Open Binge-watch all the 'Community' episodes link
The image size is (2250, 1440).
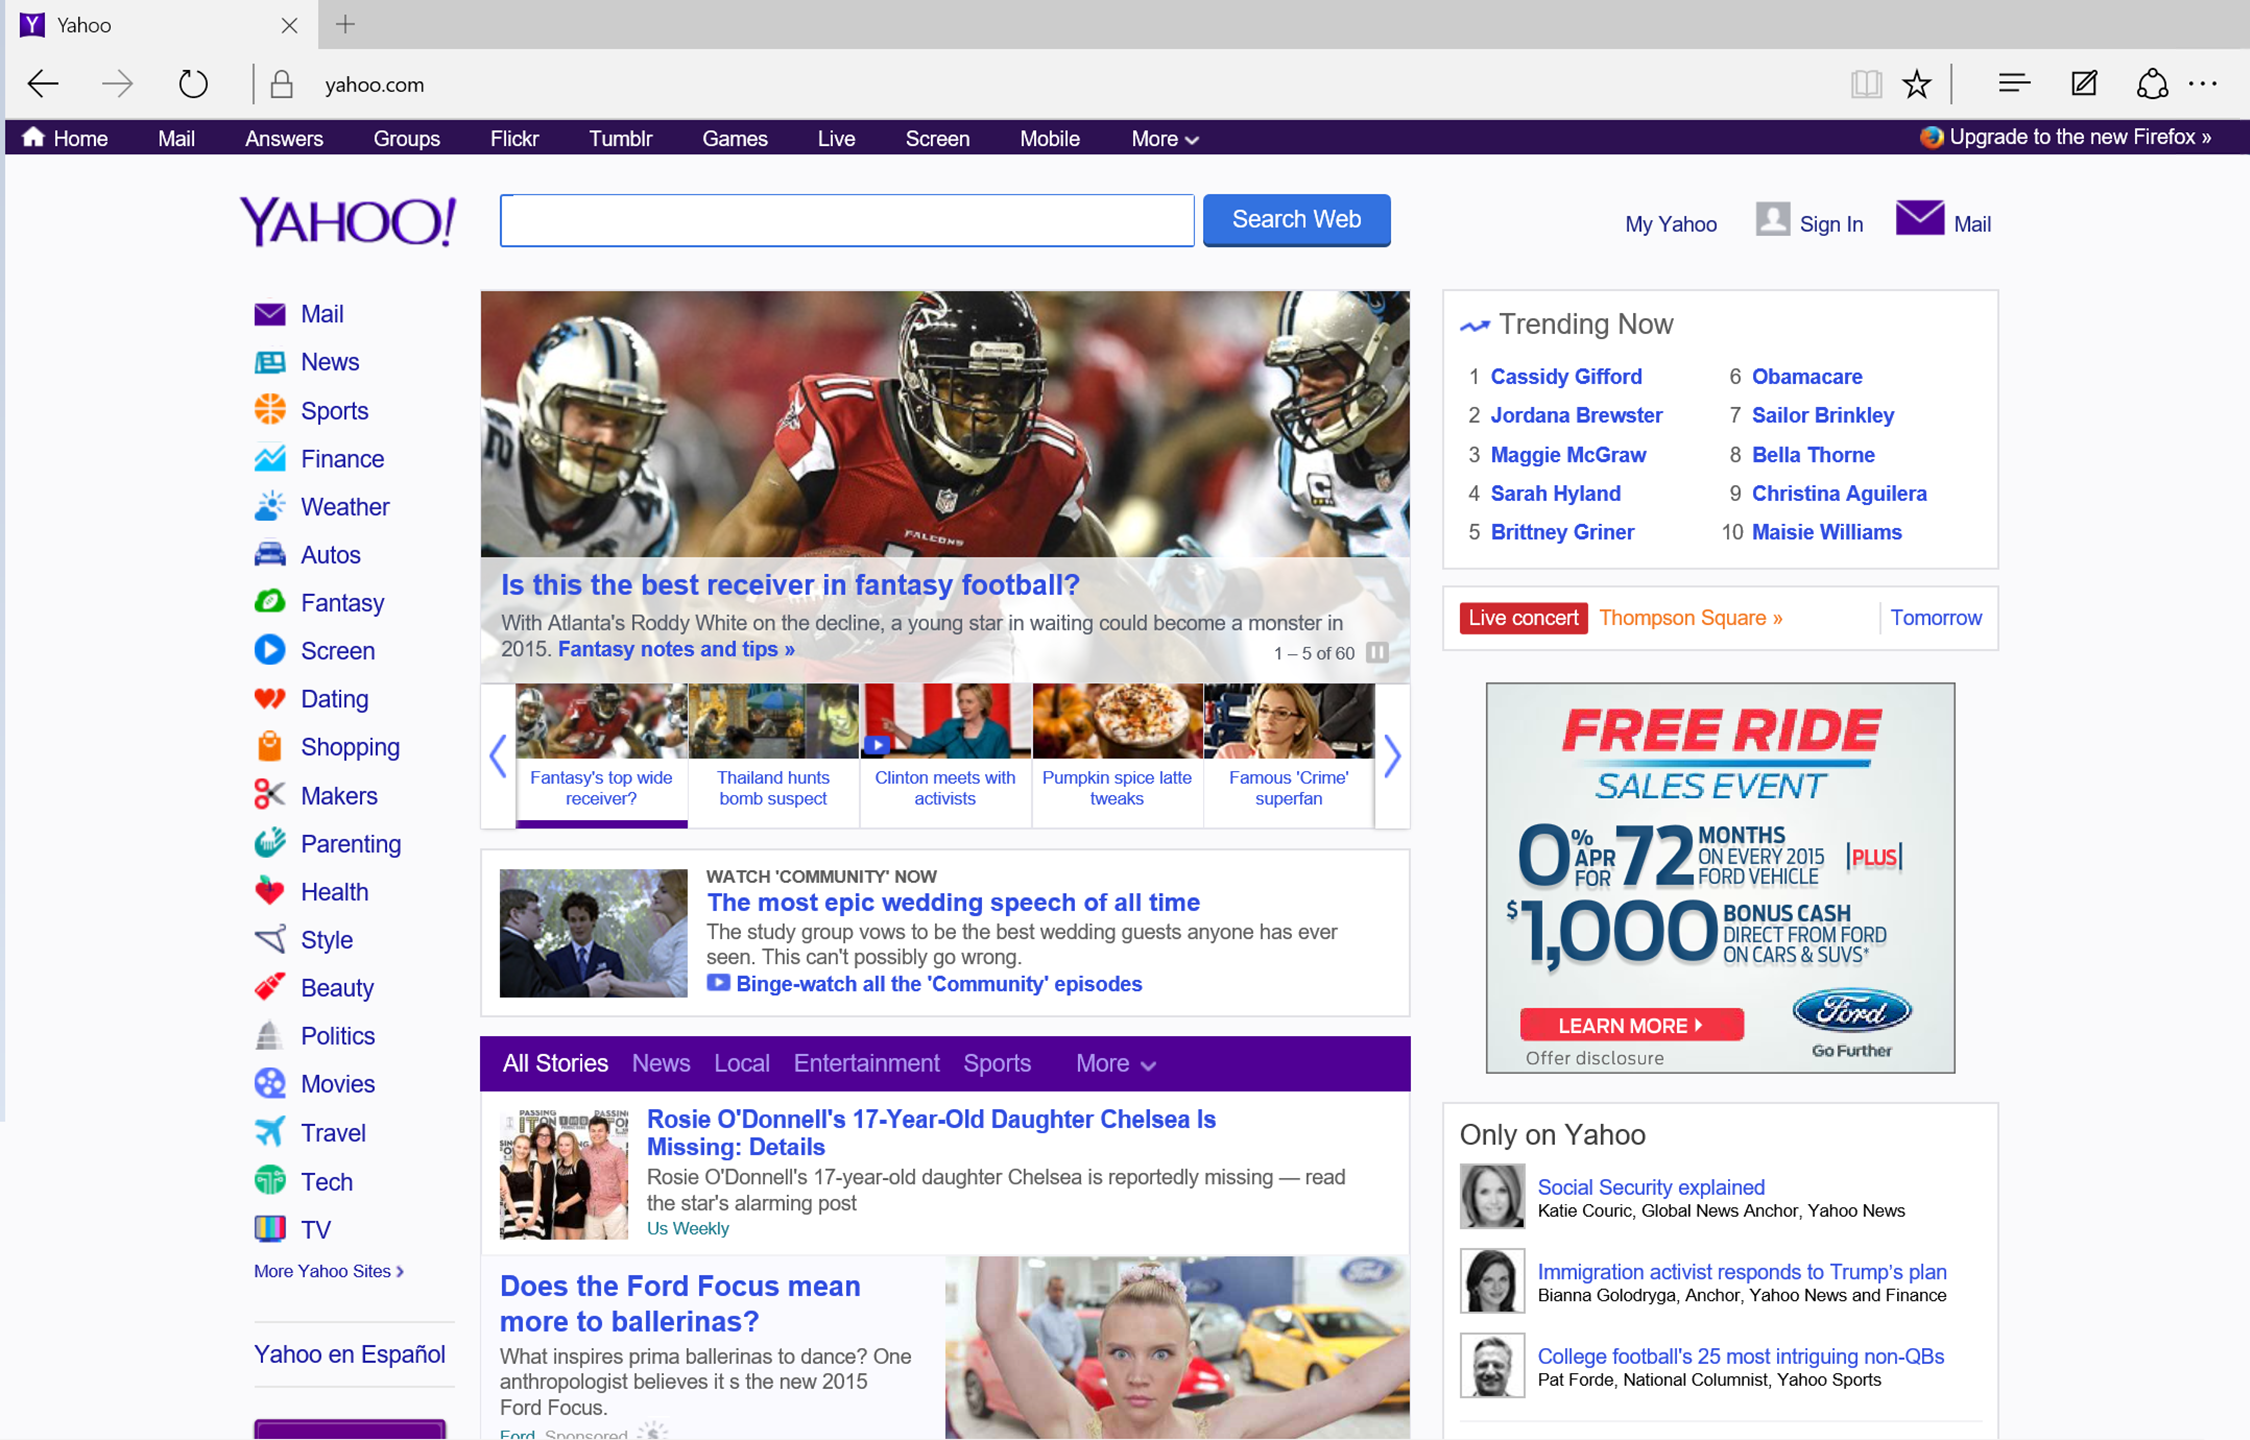pos(938,983)
